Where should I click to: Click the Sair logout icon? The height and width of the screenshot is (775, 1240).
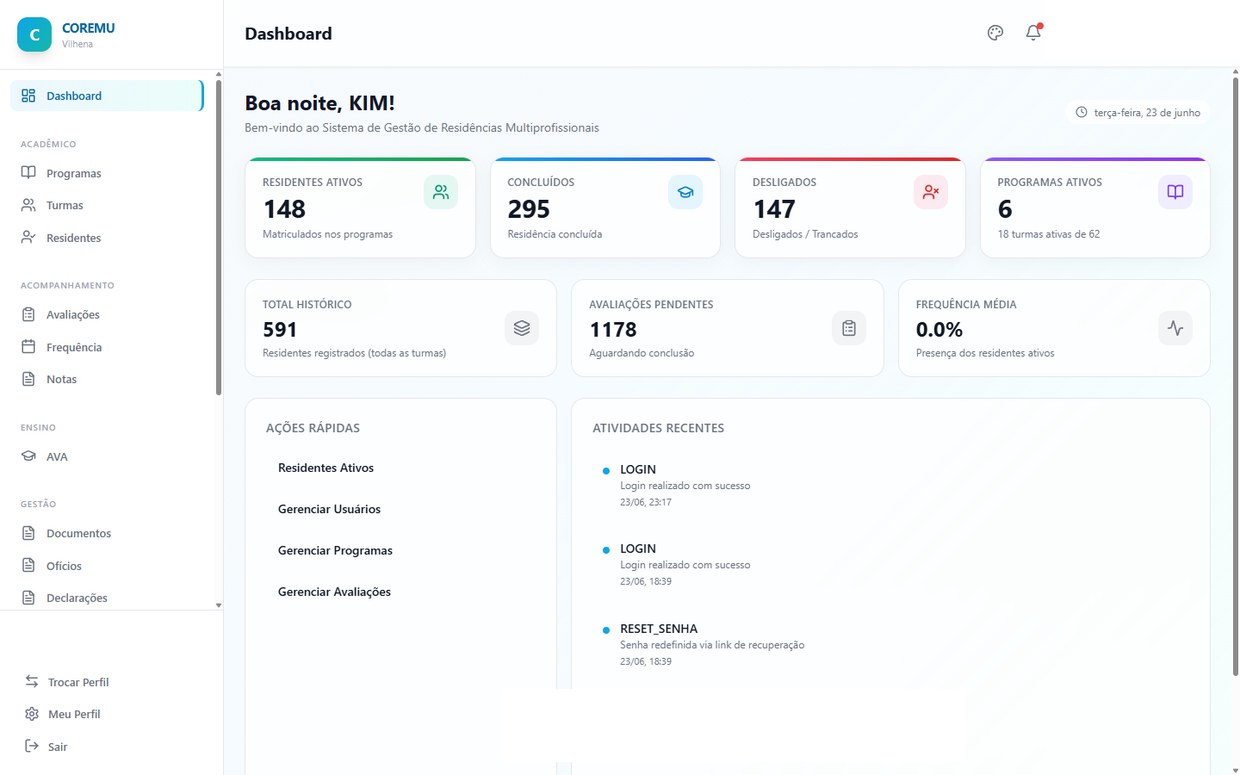pyautogui.click(x=32, y=746)
